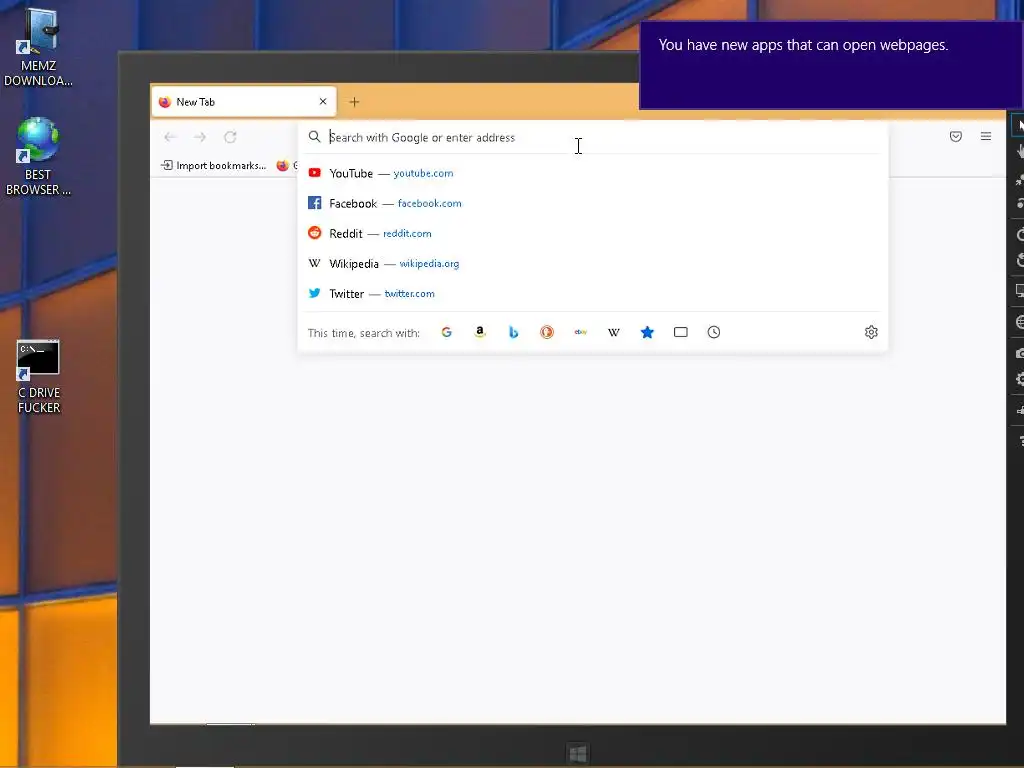Click the Reddit favicon in suggestions

click(315, 232)
